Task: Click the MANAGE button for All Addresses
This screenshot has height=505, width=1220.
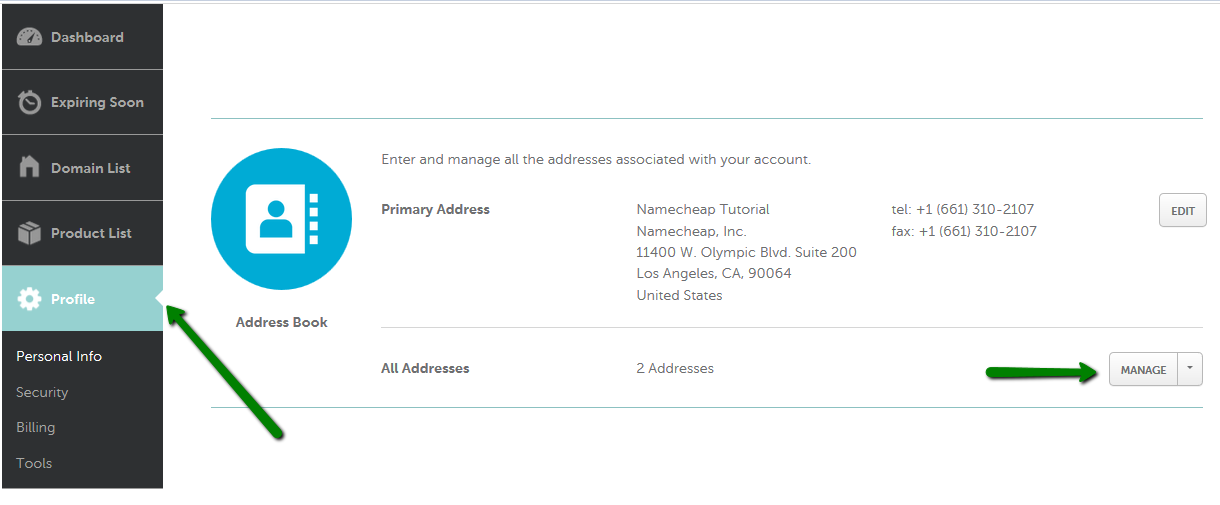Action: (x=1143, y=369)
